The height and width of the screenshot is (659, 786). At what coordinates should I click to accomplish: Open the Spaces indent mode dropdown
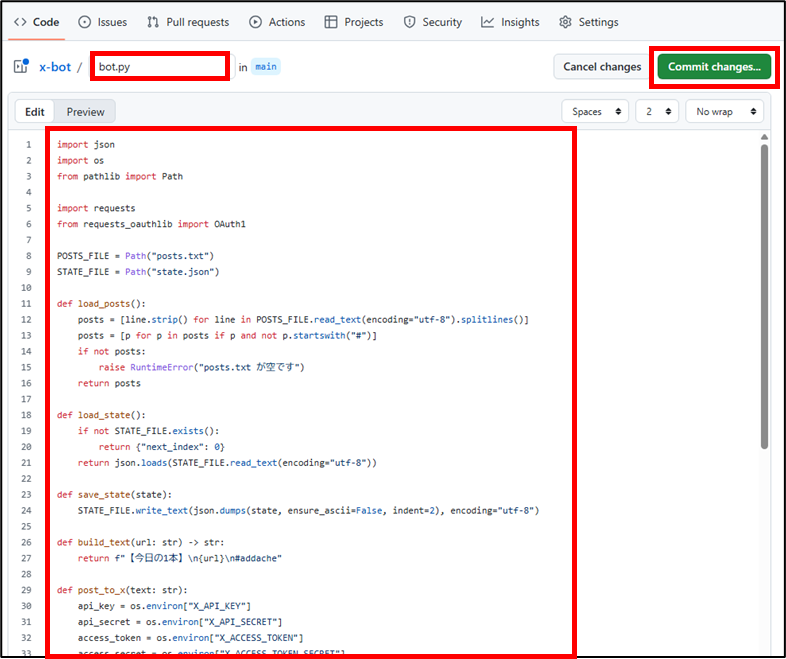[x=594, y=112]
